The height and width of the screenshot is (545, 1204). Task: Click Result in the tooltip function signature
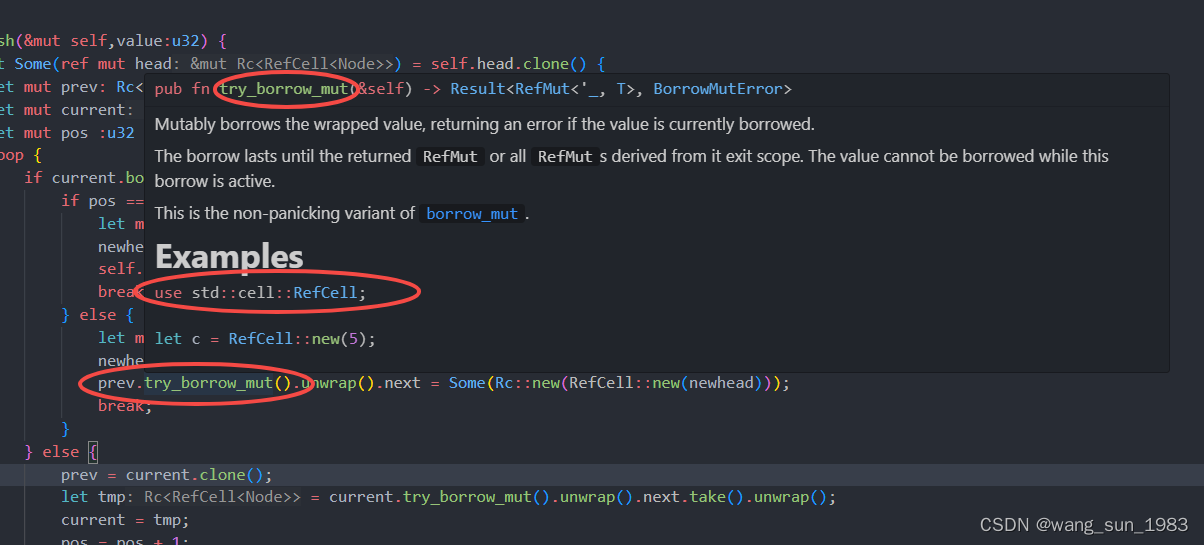tap(477, 89)
